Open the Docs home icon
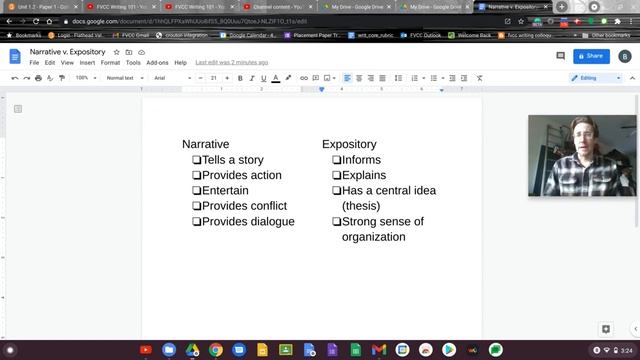Image resolution: width=640 pixels, height=360 pixels. [x=15, y=56]
